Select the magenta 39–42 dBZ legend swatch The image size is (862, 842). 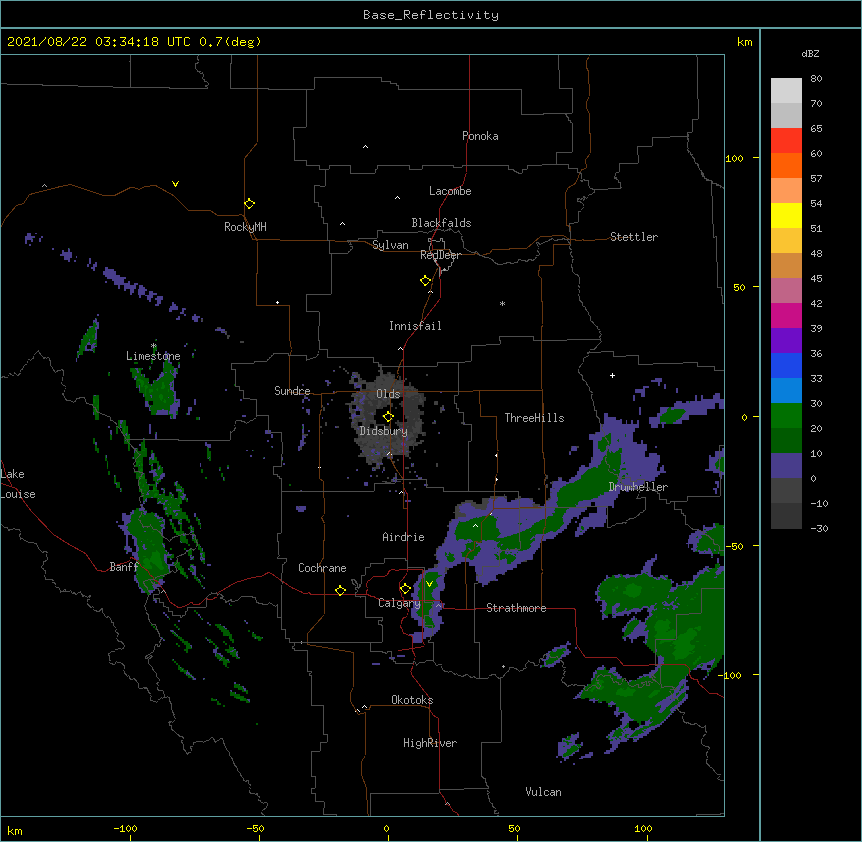[x=786, y=316]
